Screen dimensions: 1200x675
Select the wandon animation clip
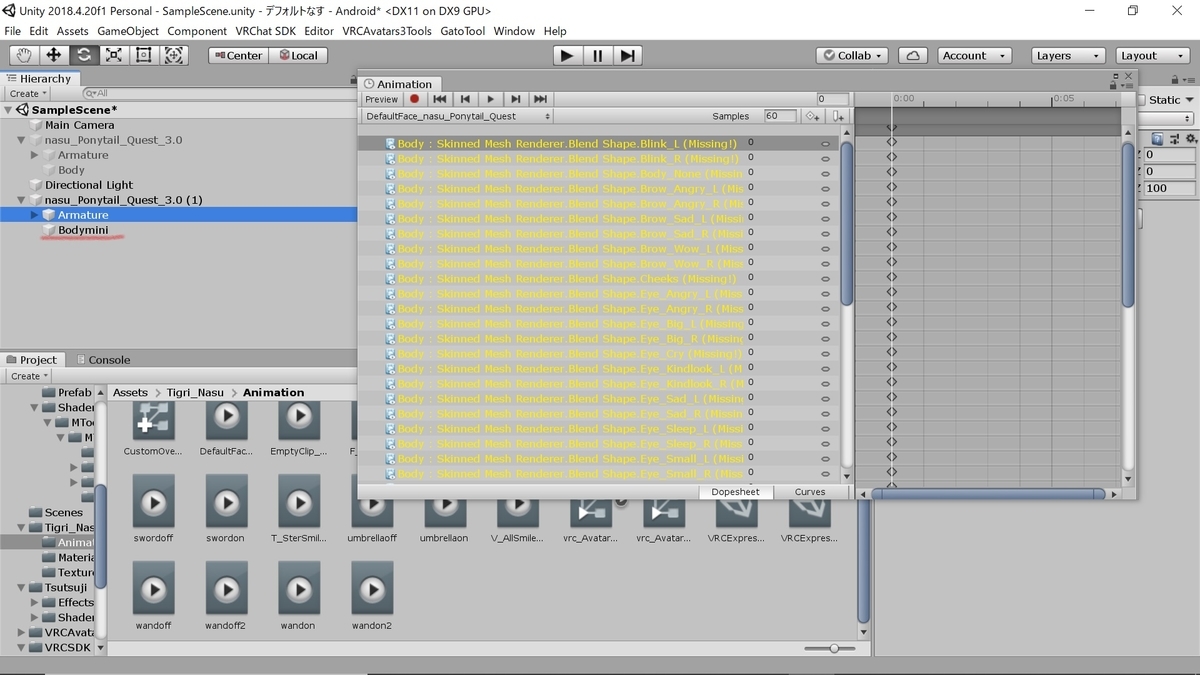298,594
